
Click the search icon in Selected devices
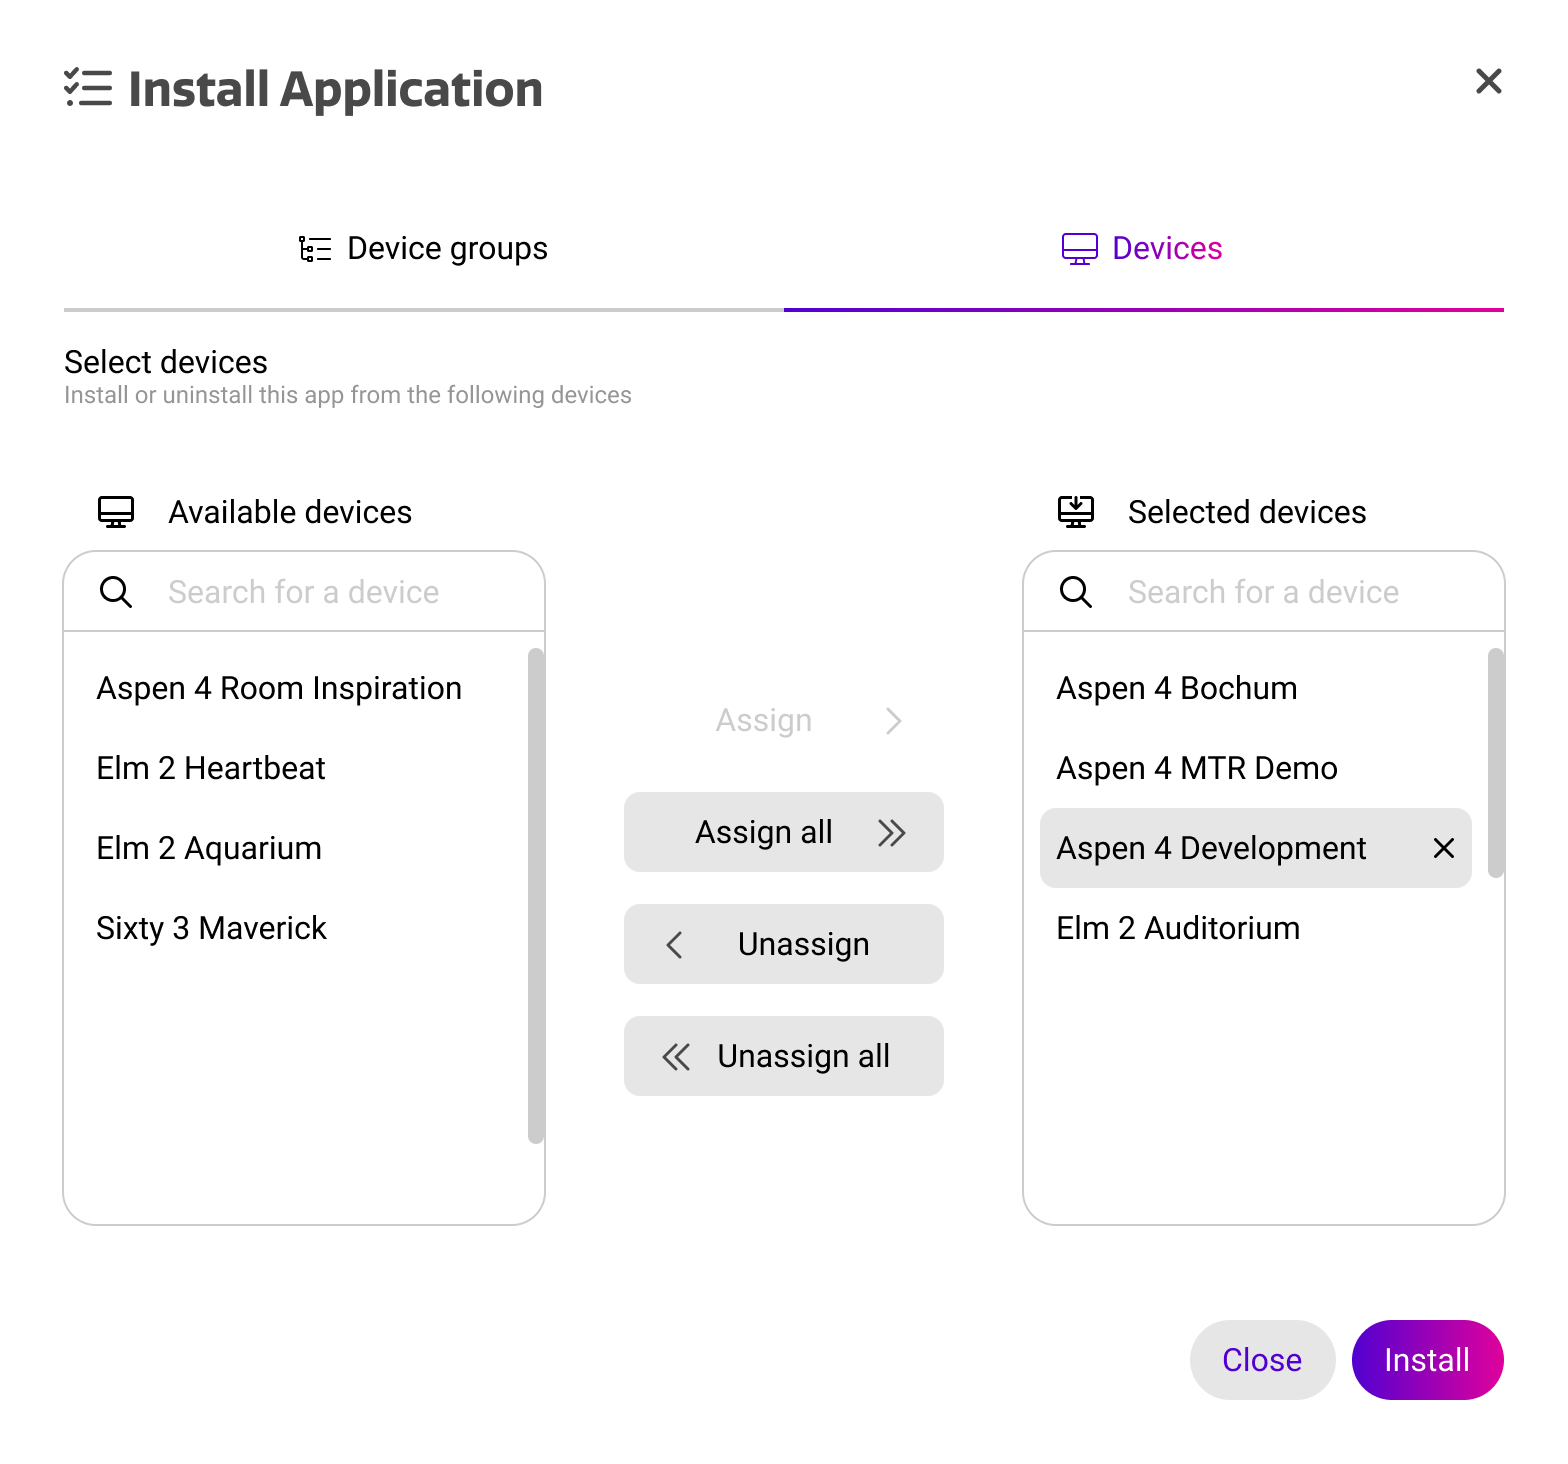pyautogui.click(x=1076, y=592)
